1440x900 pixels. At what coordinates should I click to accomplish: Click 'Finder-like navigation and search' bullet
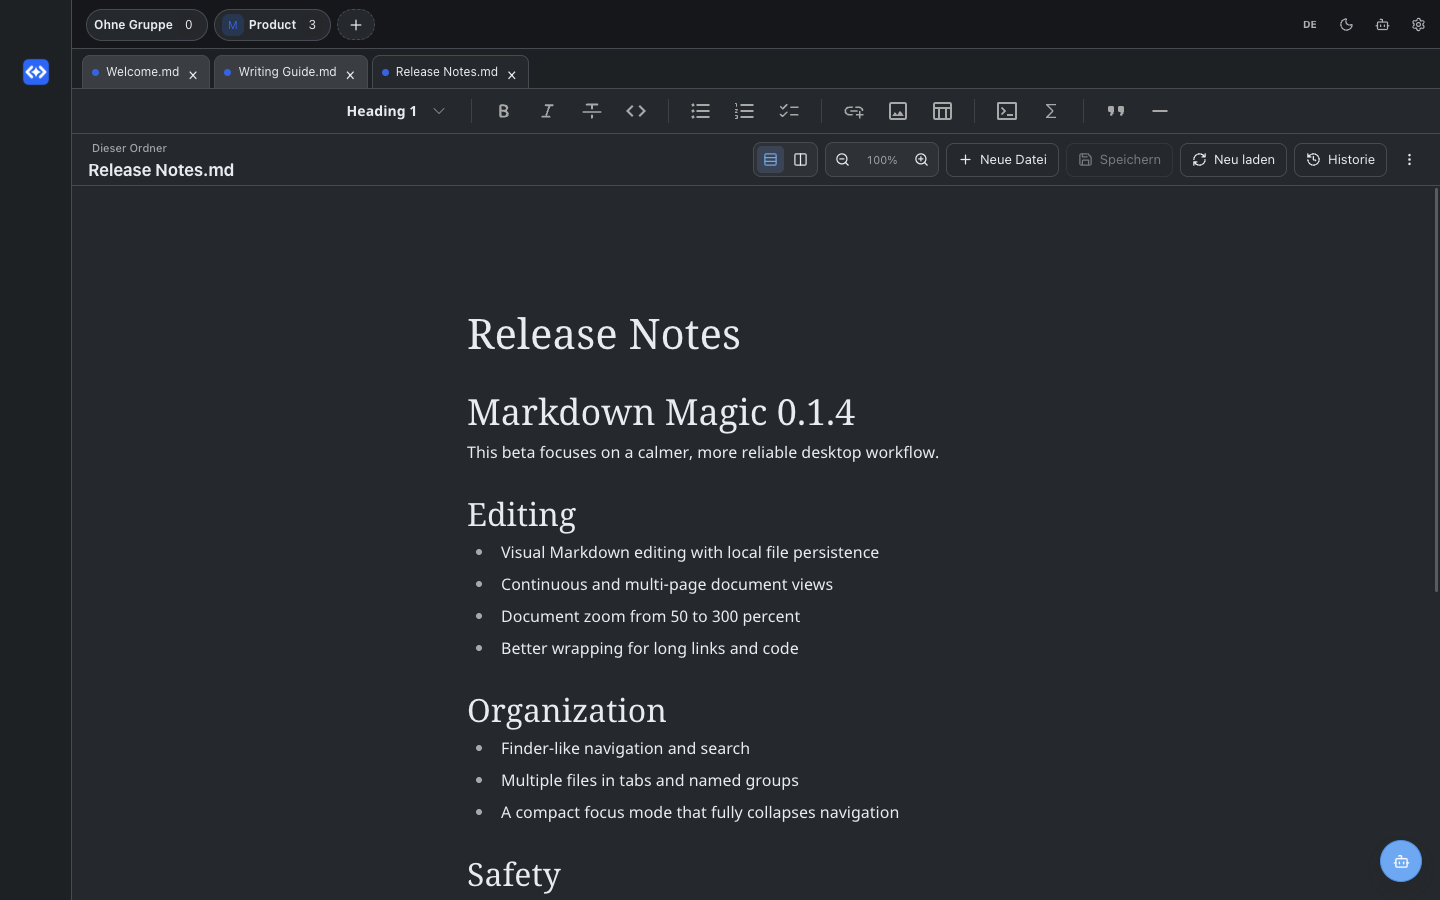click(625, 748)
